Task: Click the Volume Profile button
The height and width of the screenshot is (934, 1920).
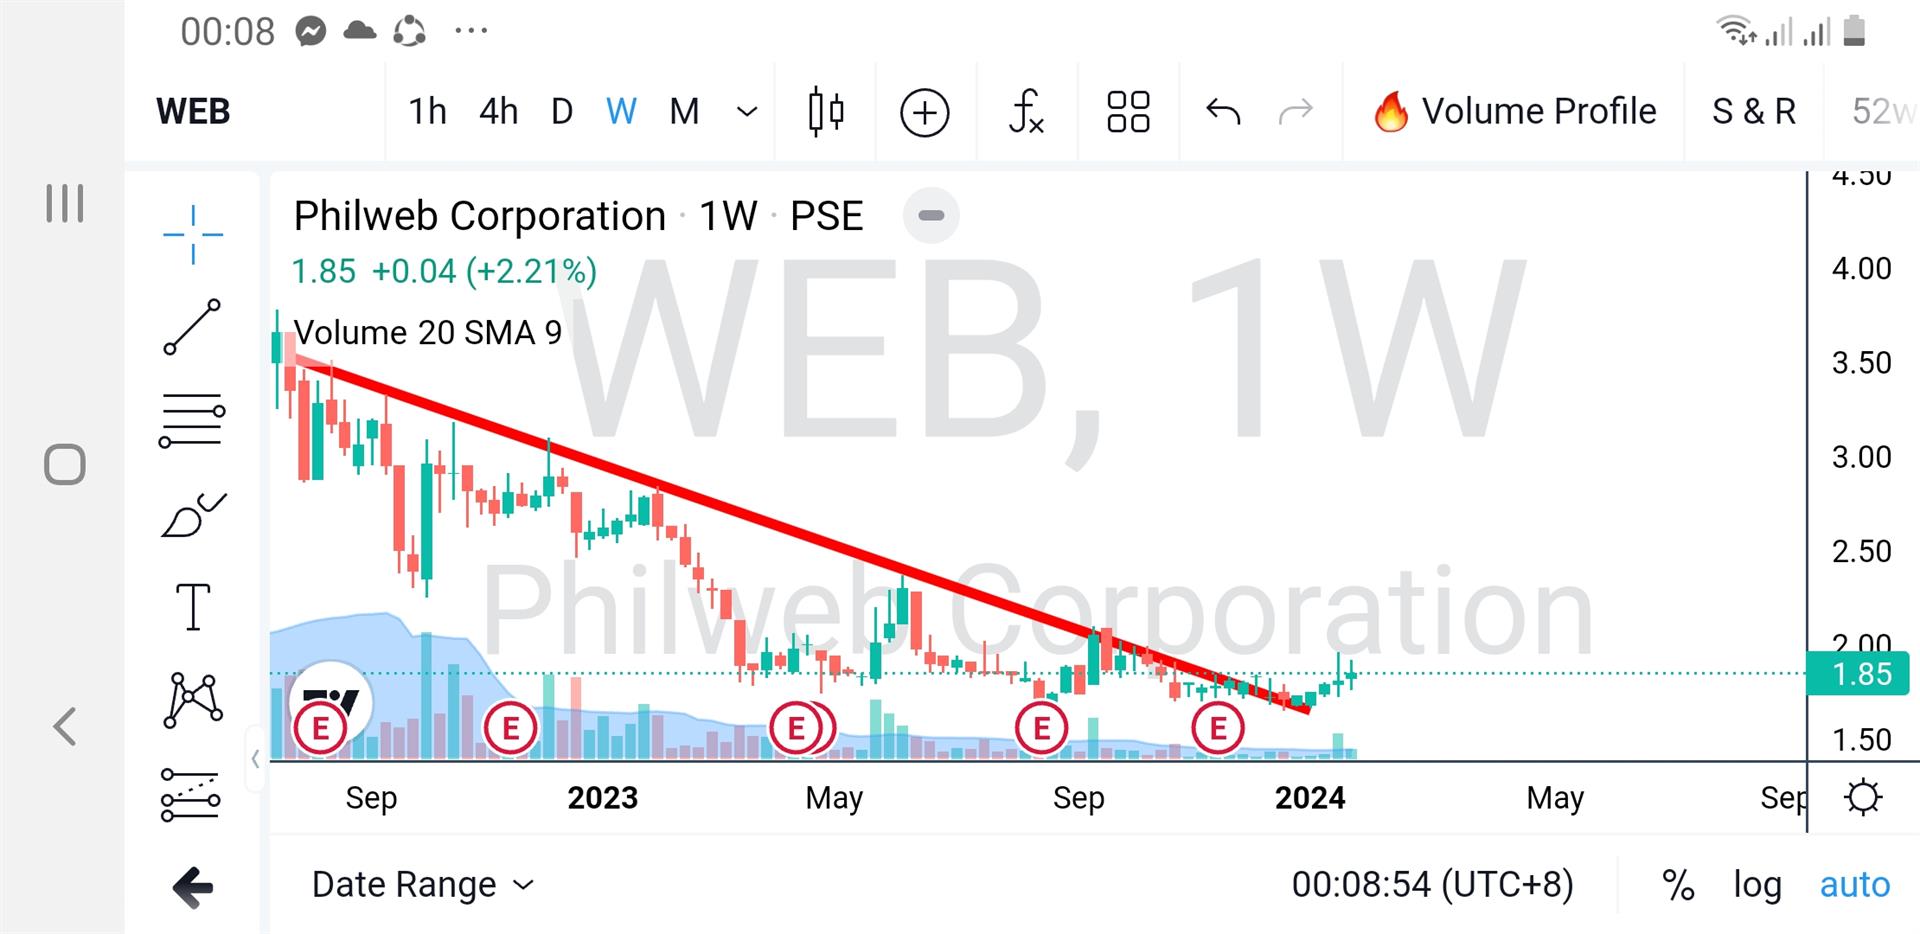Action: pos(1513,111)
